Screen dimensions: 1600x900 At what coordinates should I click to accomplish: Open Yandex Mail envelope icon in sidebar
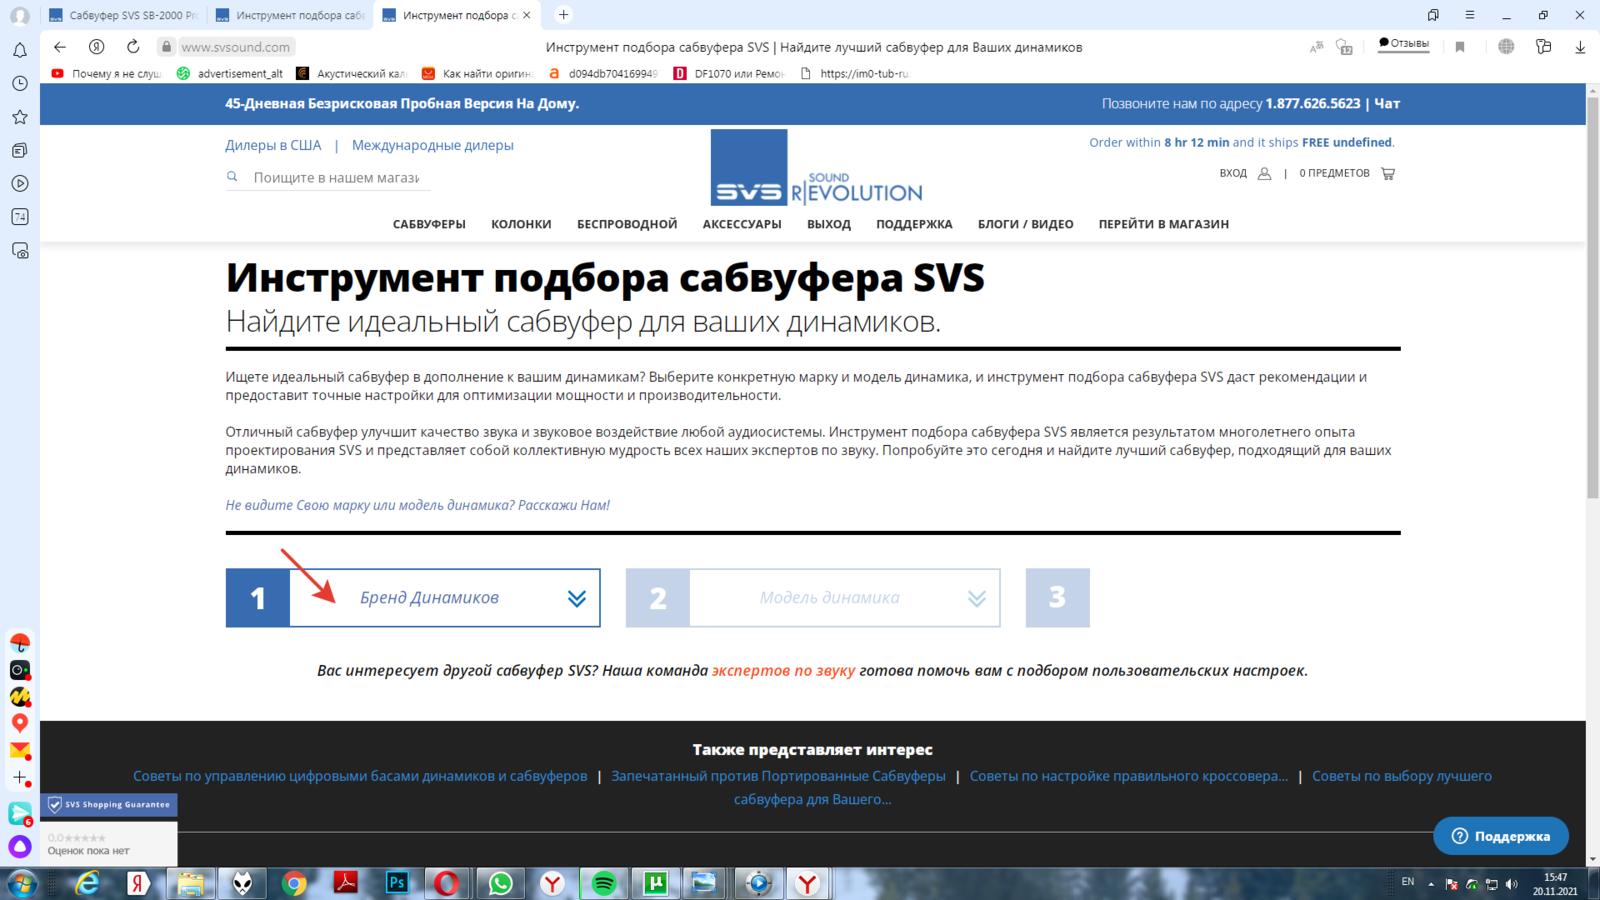[20, 750]
